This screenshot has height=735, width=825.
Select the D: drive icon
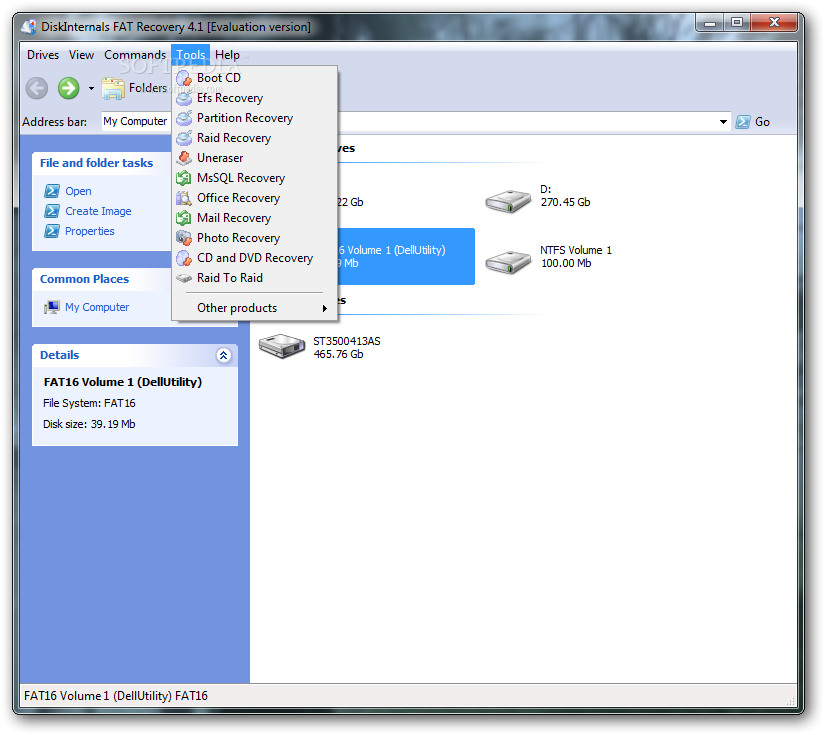pos(508,202)
